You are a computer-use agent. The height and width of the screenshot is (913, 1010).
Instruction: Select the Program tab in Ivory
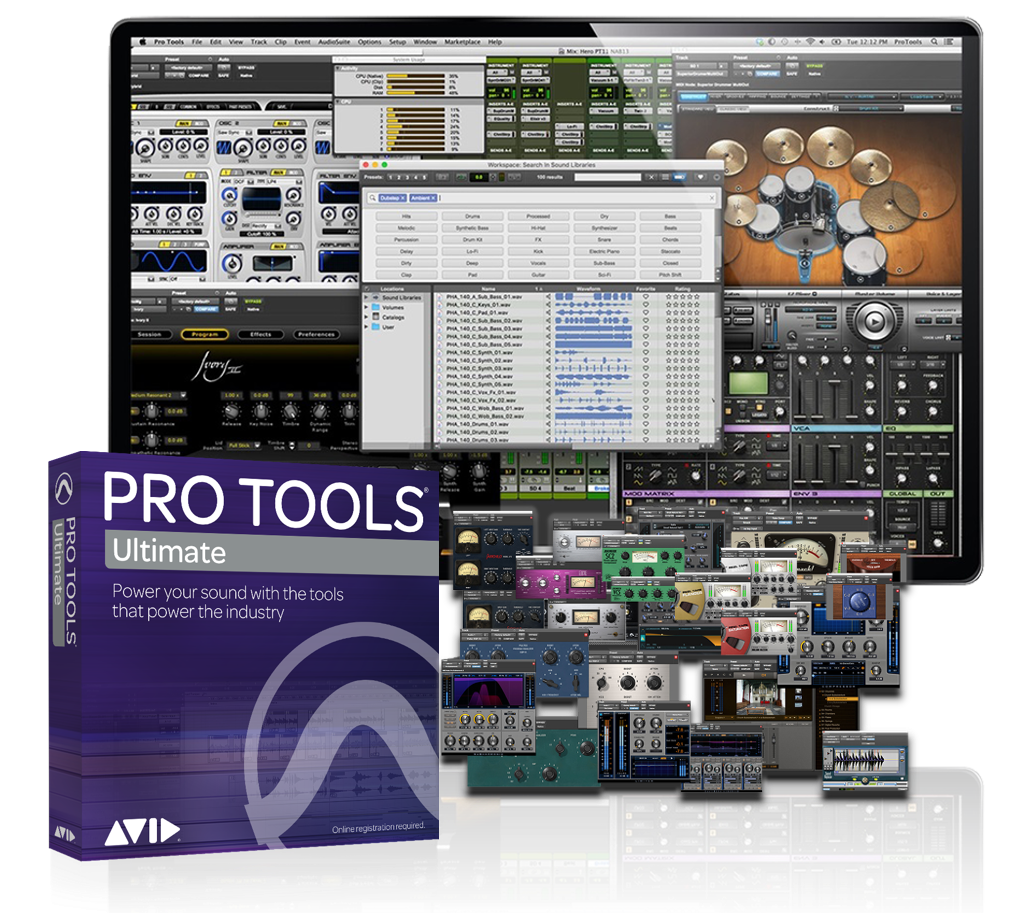click(205, 334)
